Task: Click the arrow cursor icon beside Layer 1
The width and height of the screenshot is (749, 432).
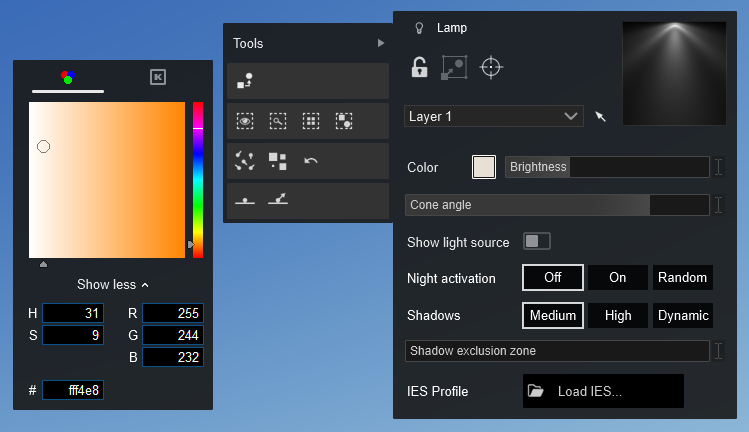Action: pyautogui.click(x=600, y=117)
